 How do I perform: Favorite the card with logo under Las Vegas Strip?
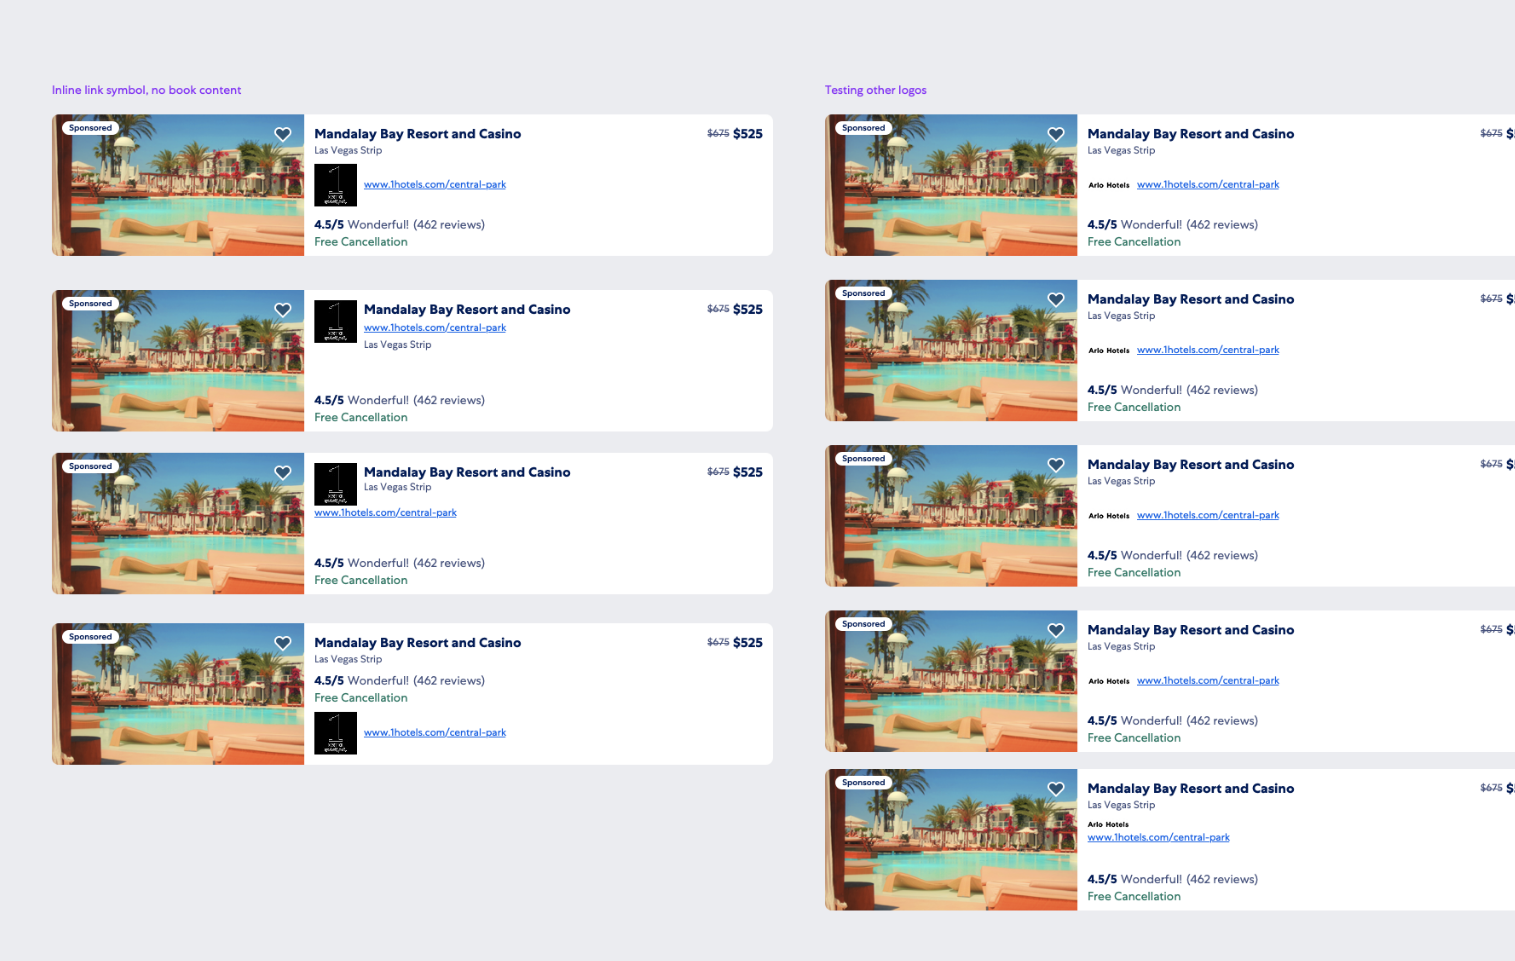pyautogui.click(x=283, y=134)
